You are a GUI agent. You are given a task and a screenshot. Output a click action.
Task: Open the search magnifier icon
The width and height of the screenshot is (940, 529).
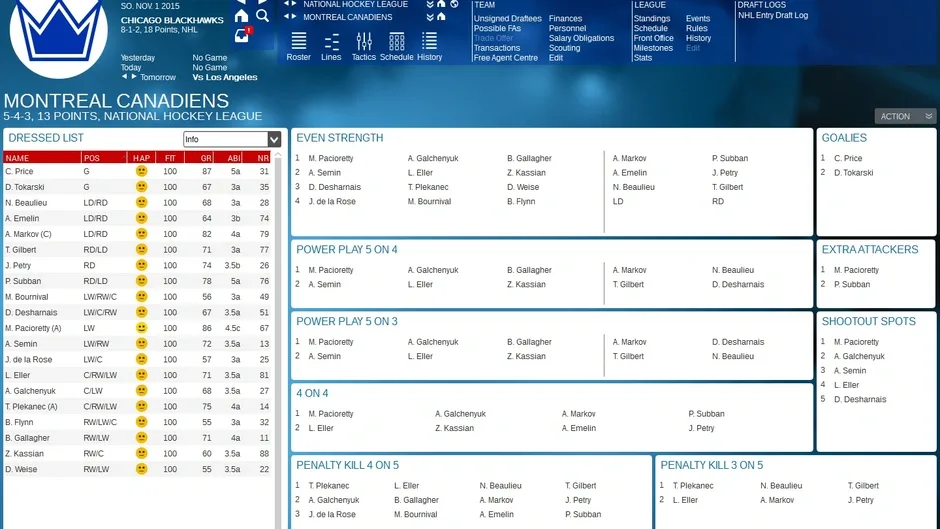click(x=263, y=16)
